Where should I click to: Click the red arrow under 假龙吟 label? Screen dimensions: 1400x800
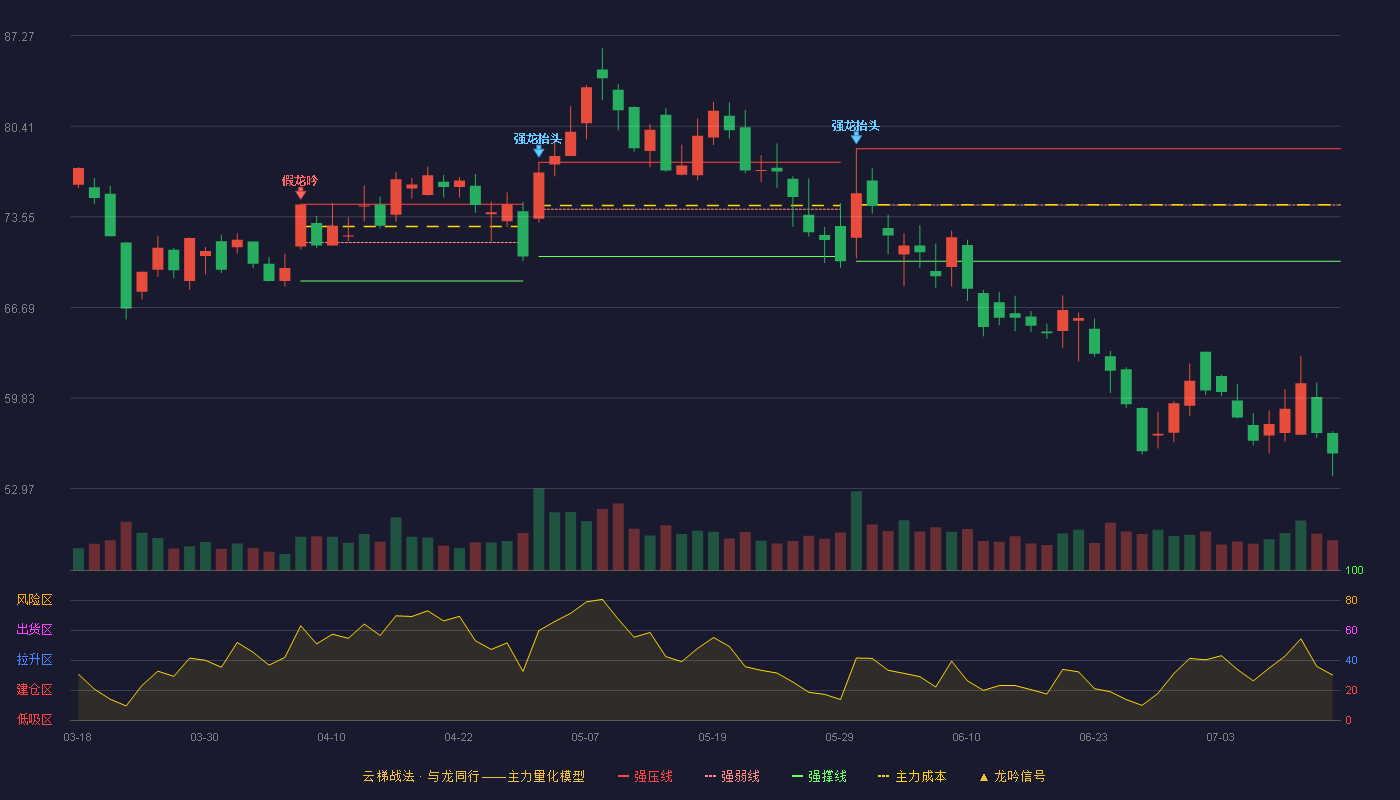tap(301, 193)
